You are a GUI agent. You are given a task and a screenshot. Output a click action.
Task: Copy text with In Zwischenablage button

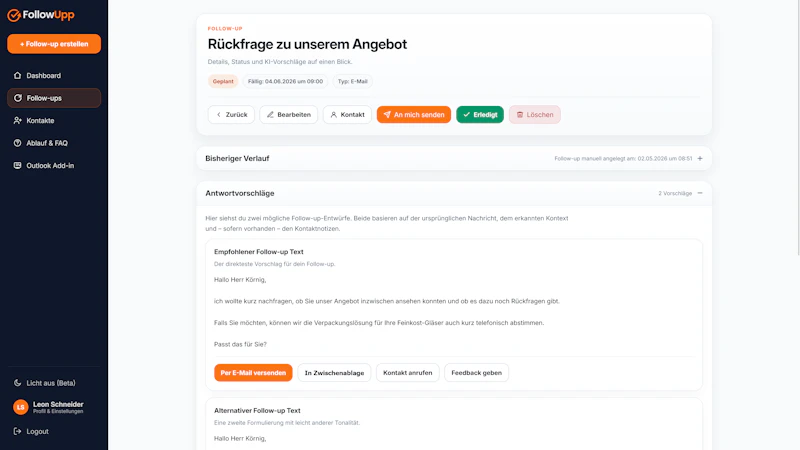pyautogui.click(x=334, y=373)
